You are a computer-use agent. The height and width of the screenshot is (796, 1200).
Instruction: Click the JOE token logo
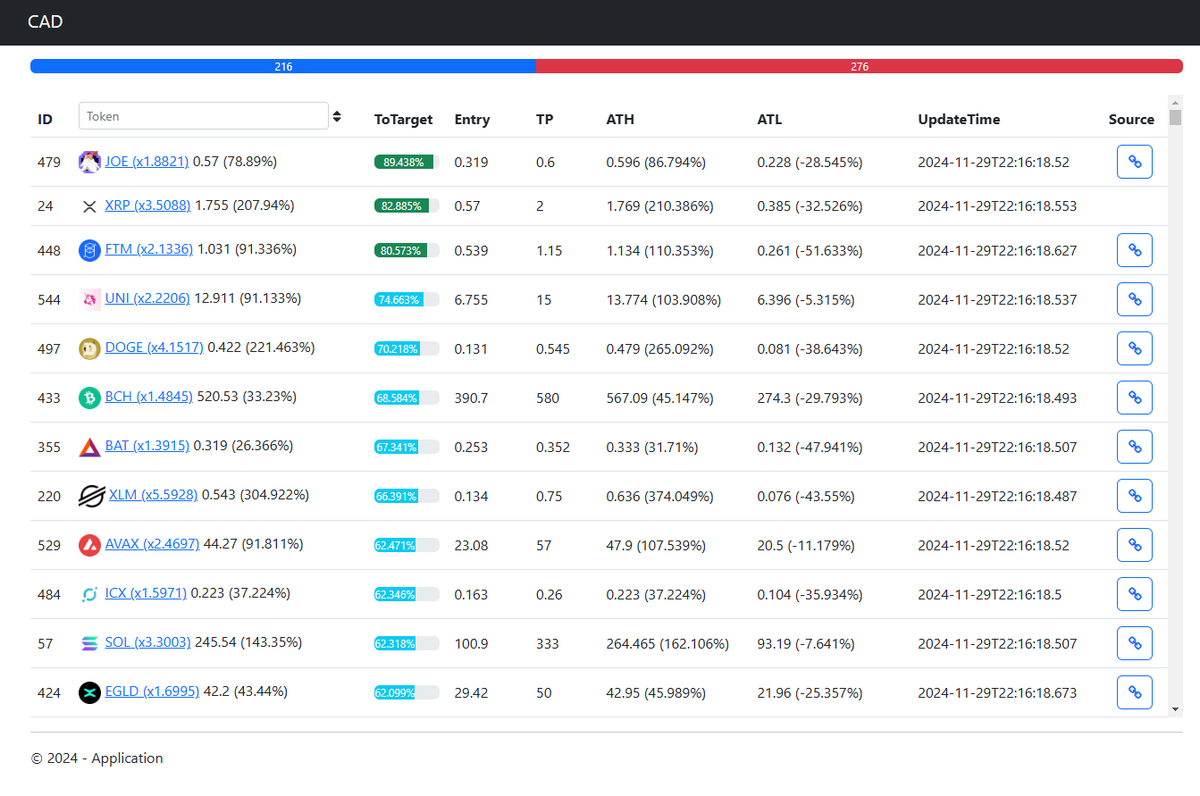(x=90, y=161)
